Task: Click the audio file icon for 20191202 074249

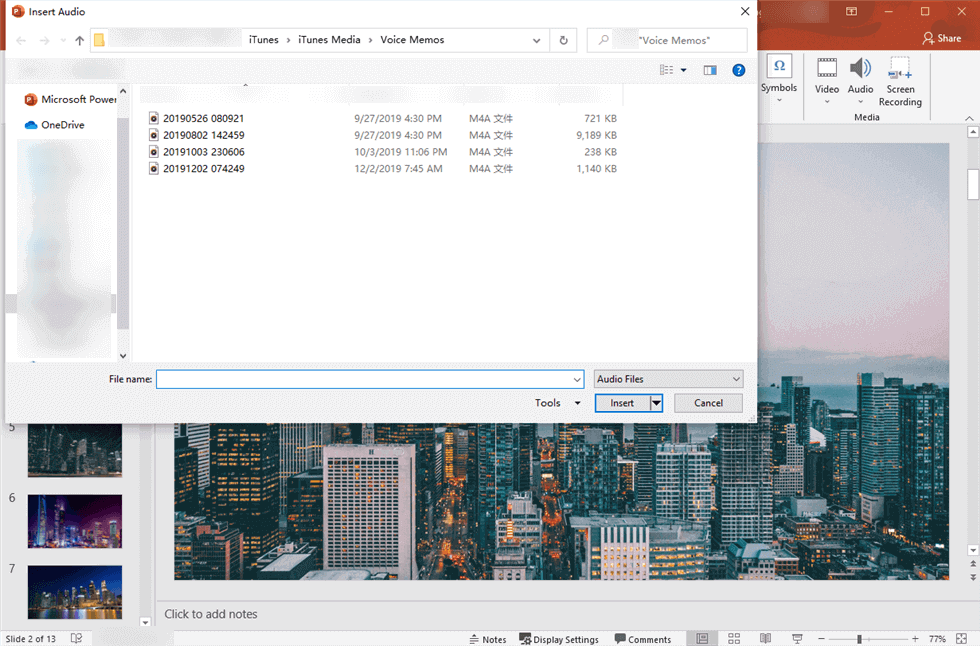Action: pyautogui.click(x=154, y=169)
